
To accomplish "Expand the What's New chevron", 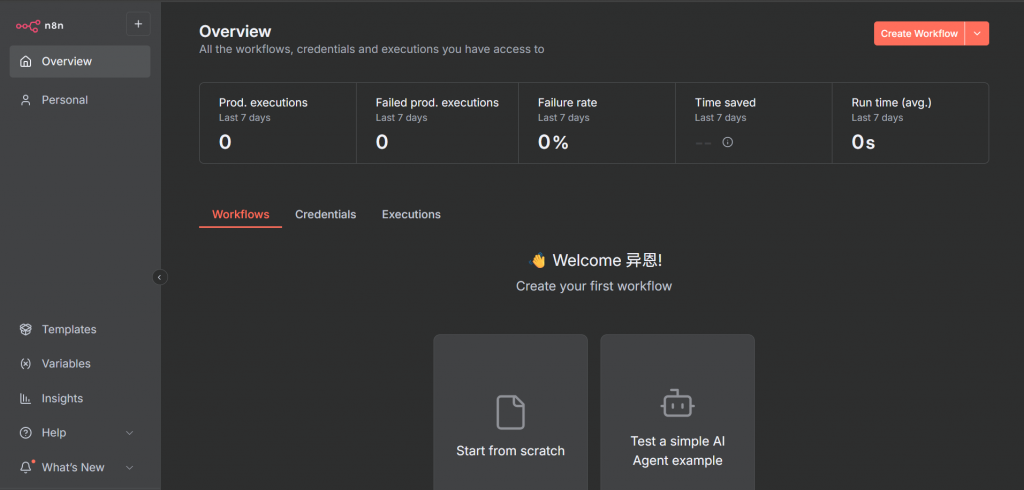I will pyautogui.click(x=129, y=467).
